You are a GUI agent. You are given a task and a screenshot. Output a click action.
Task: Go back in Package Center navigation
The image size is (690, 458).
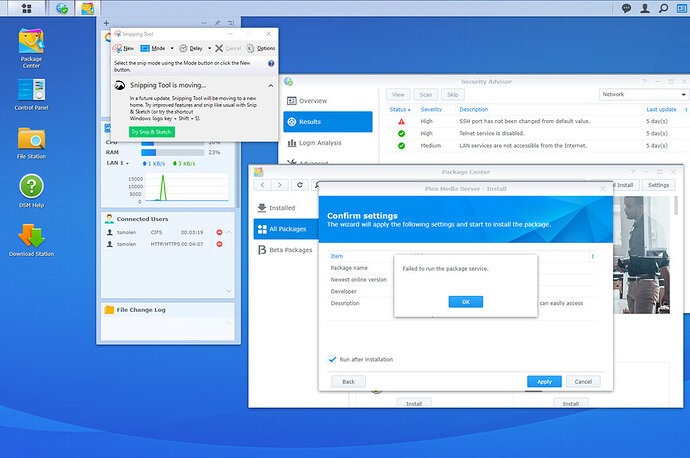point(263,185)
